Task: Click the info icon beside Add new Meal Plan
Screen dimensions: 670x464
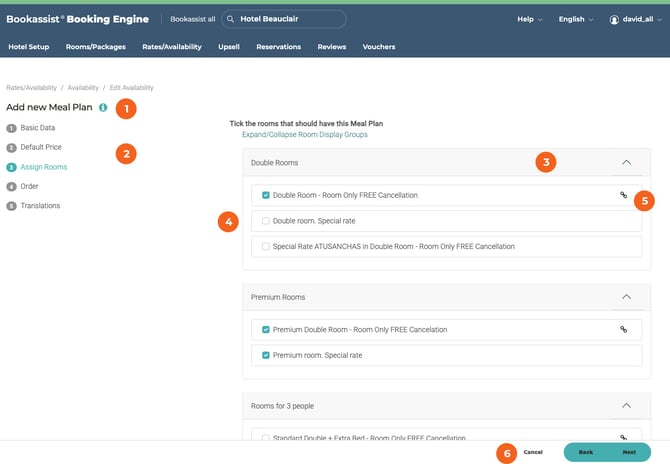Action: click(x=103, y=107)
